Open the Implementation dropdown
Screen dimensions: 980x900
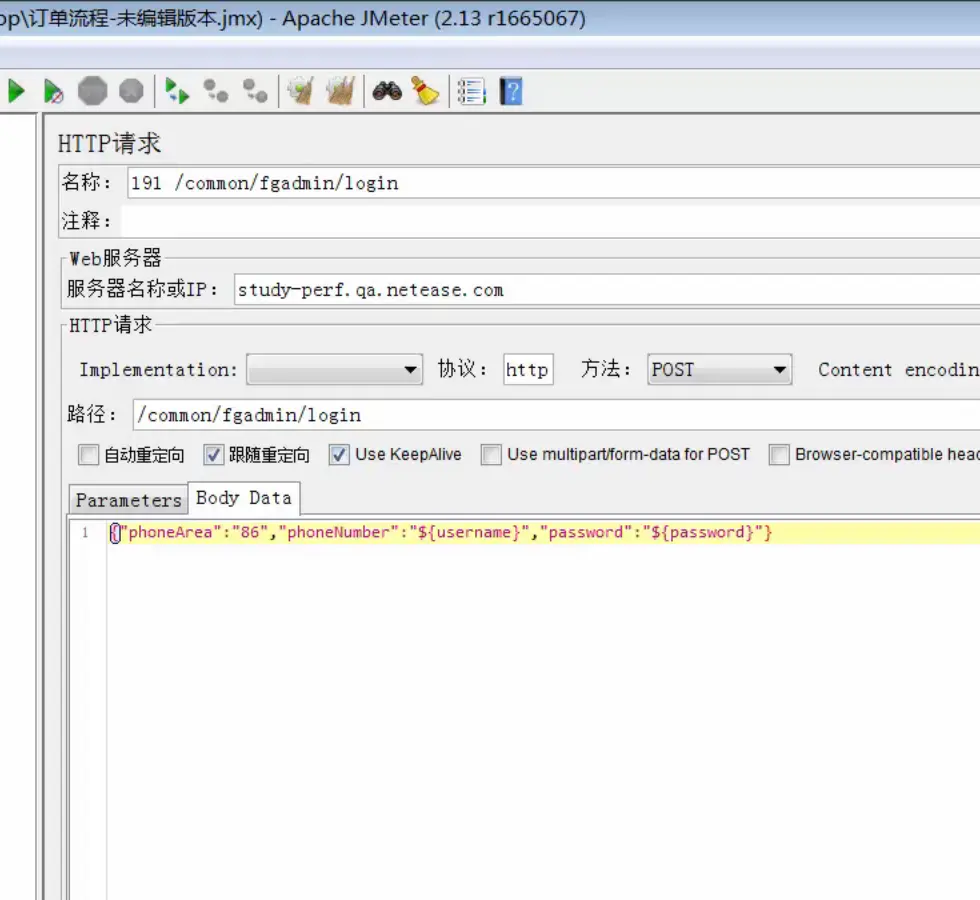(334, 369)
